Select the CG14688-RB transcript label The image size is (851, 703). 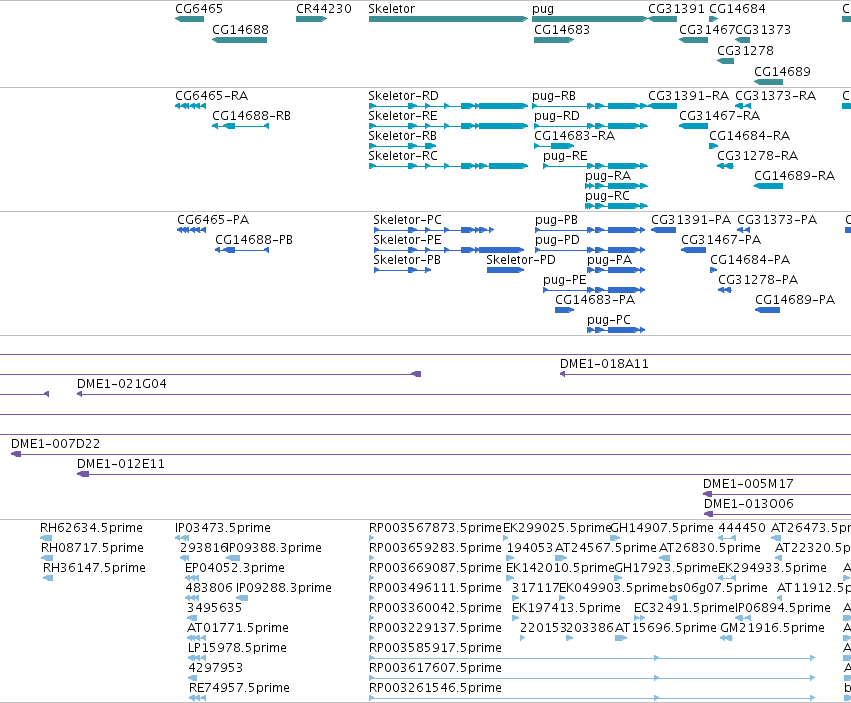point(251,116)
